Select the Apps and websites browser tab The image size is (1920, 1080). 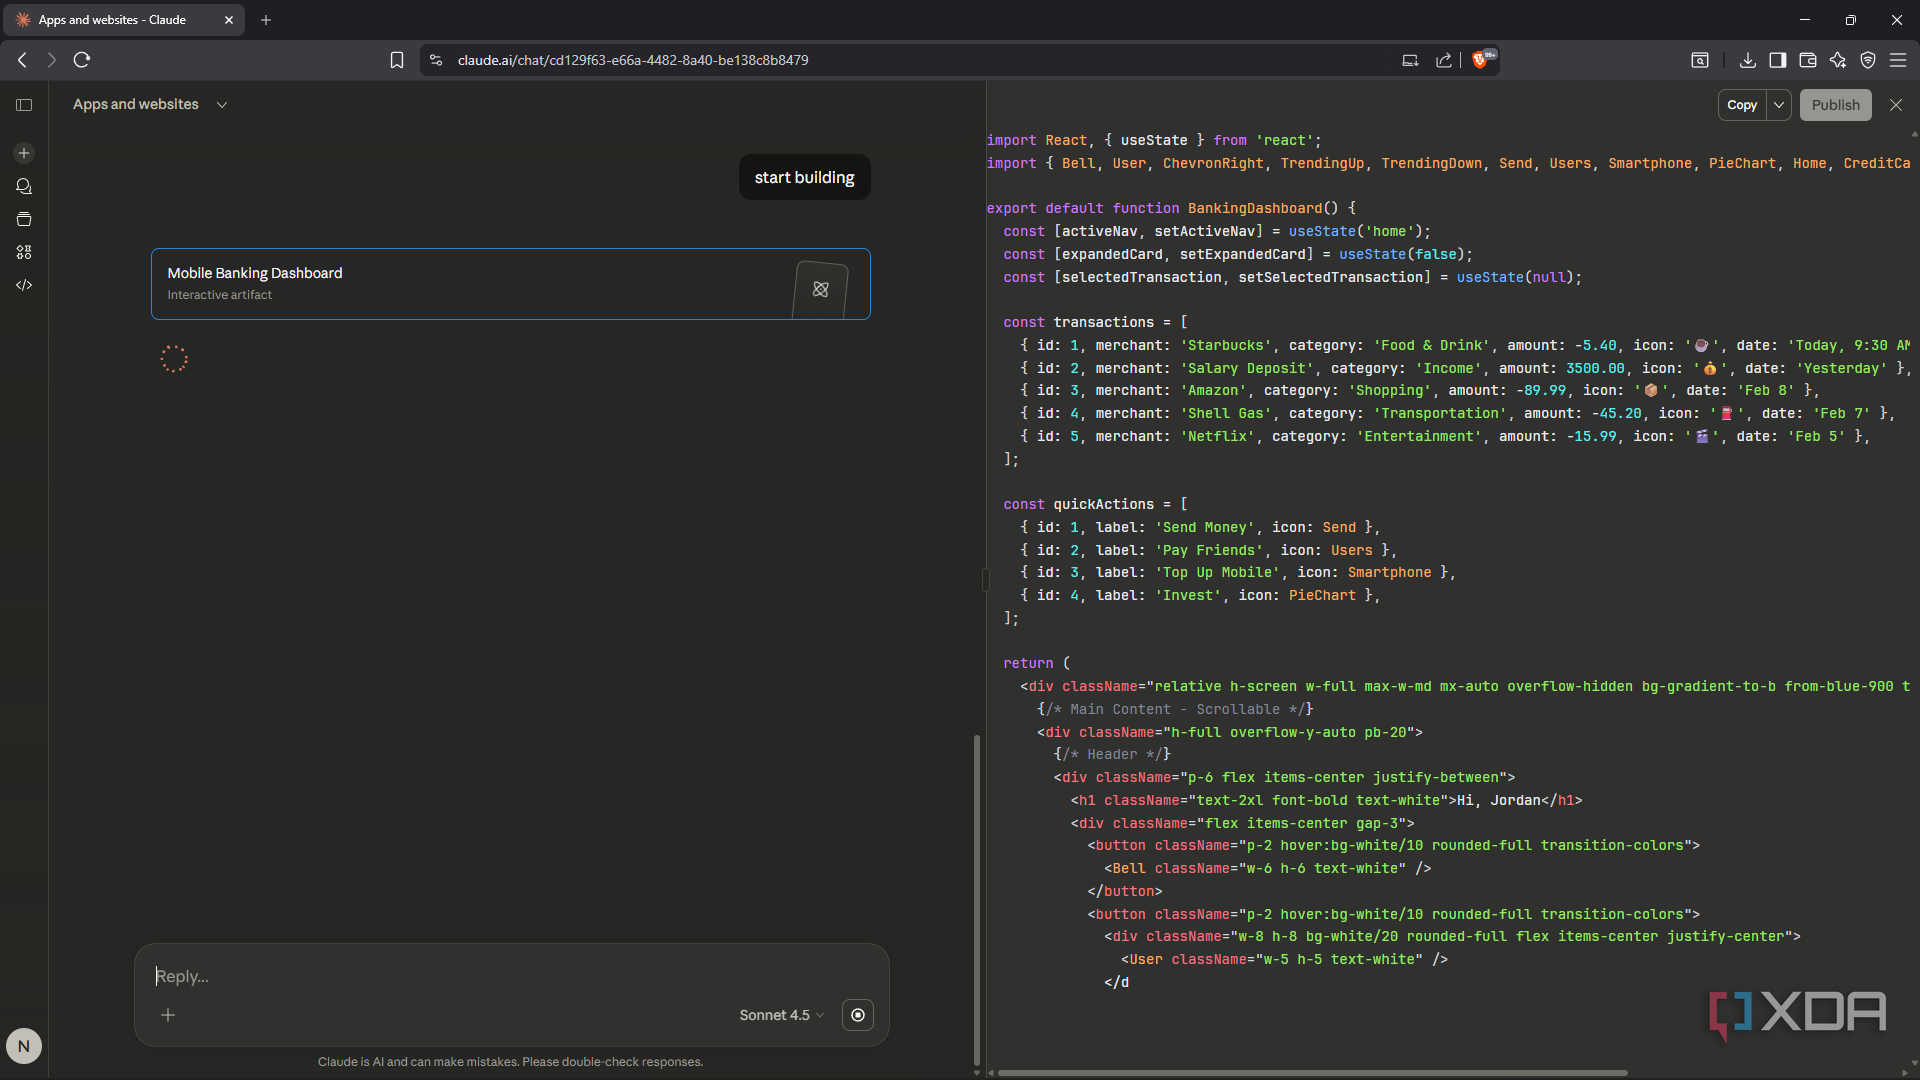click(122, 20)
